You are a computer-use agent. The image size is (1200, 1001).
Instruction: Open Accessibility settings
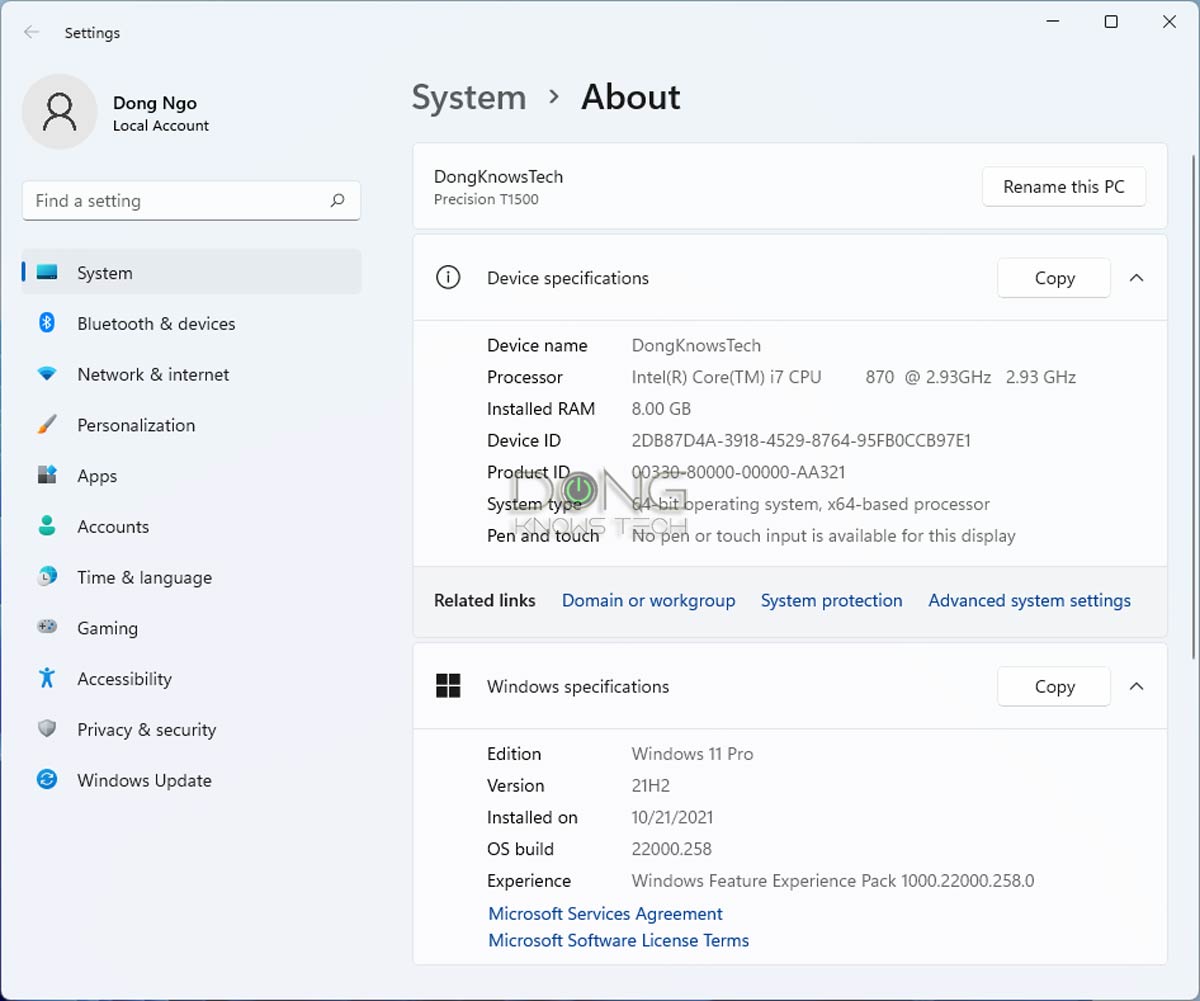pyautogui.click(x=191, y=678)
